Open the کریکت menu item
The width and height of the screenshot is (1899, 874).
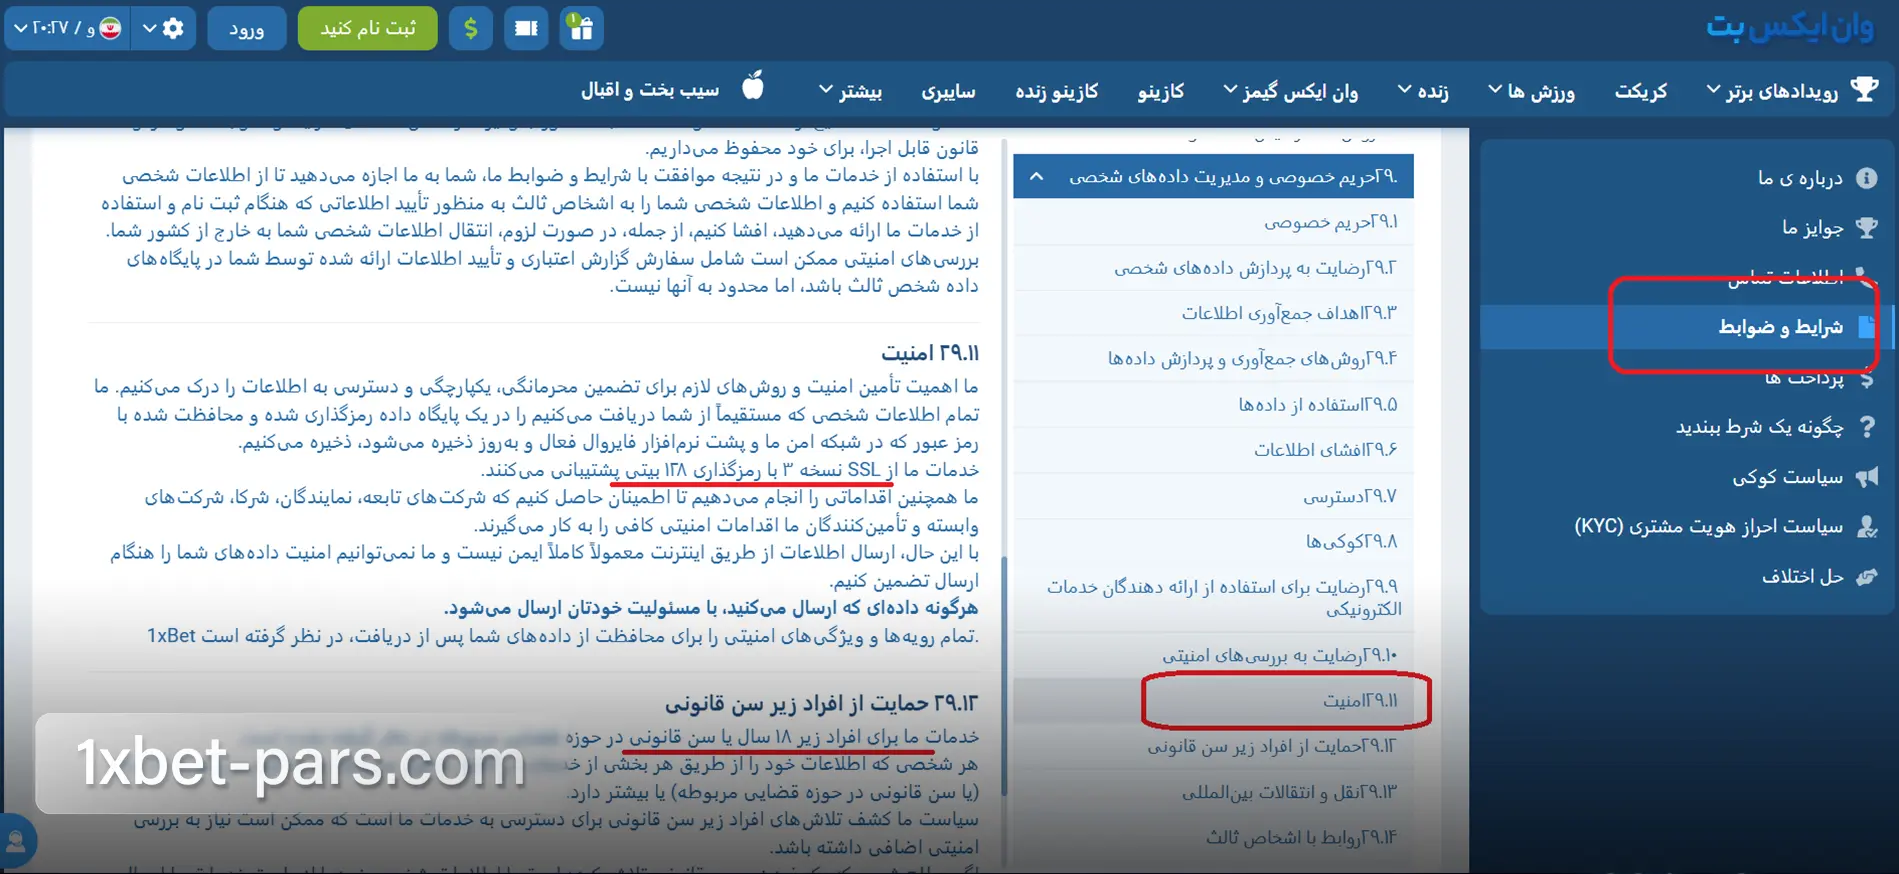point(1641,91)
